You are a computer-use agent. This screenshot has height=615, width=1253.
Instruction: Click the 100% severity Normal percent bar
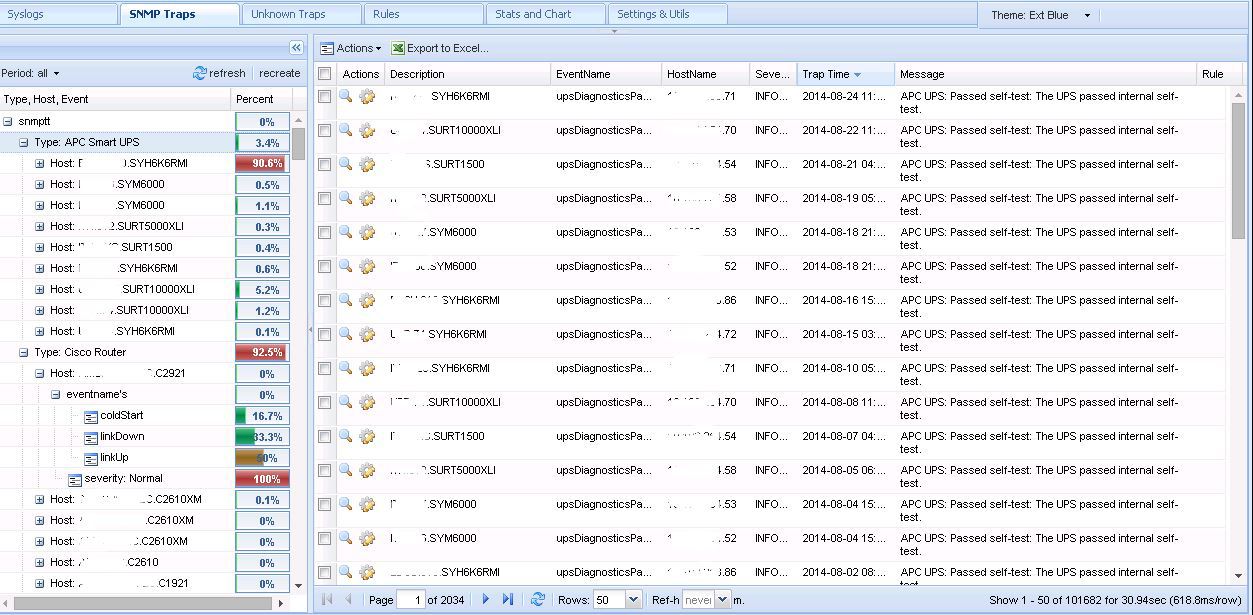coord(262,479)
